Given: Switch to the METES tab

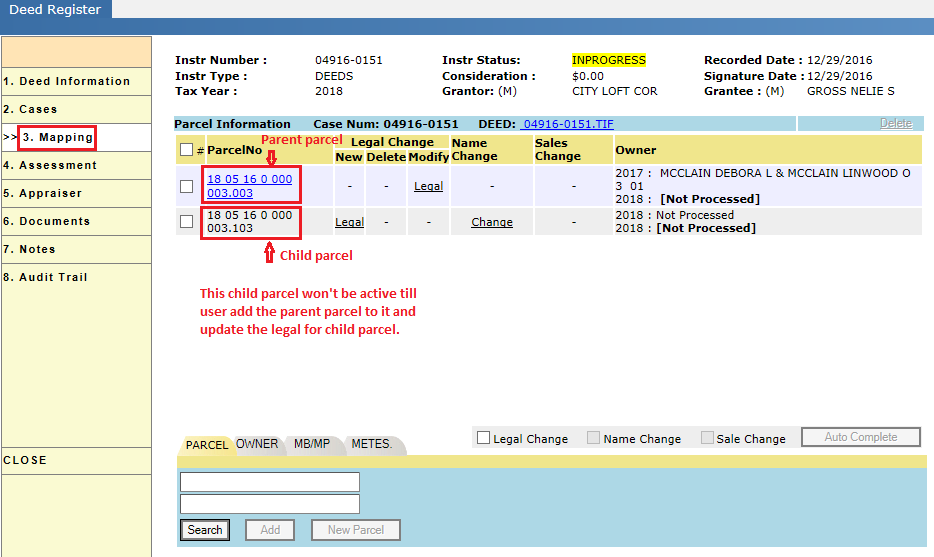Looking at the screenshot, I should tap(371, 444).
